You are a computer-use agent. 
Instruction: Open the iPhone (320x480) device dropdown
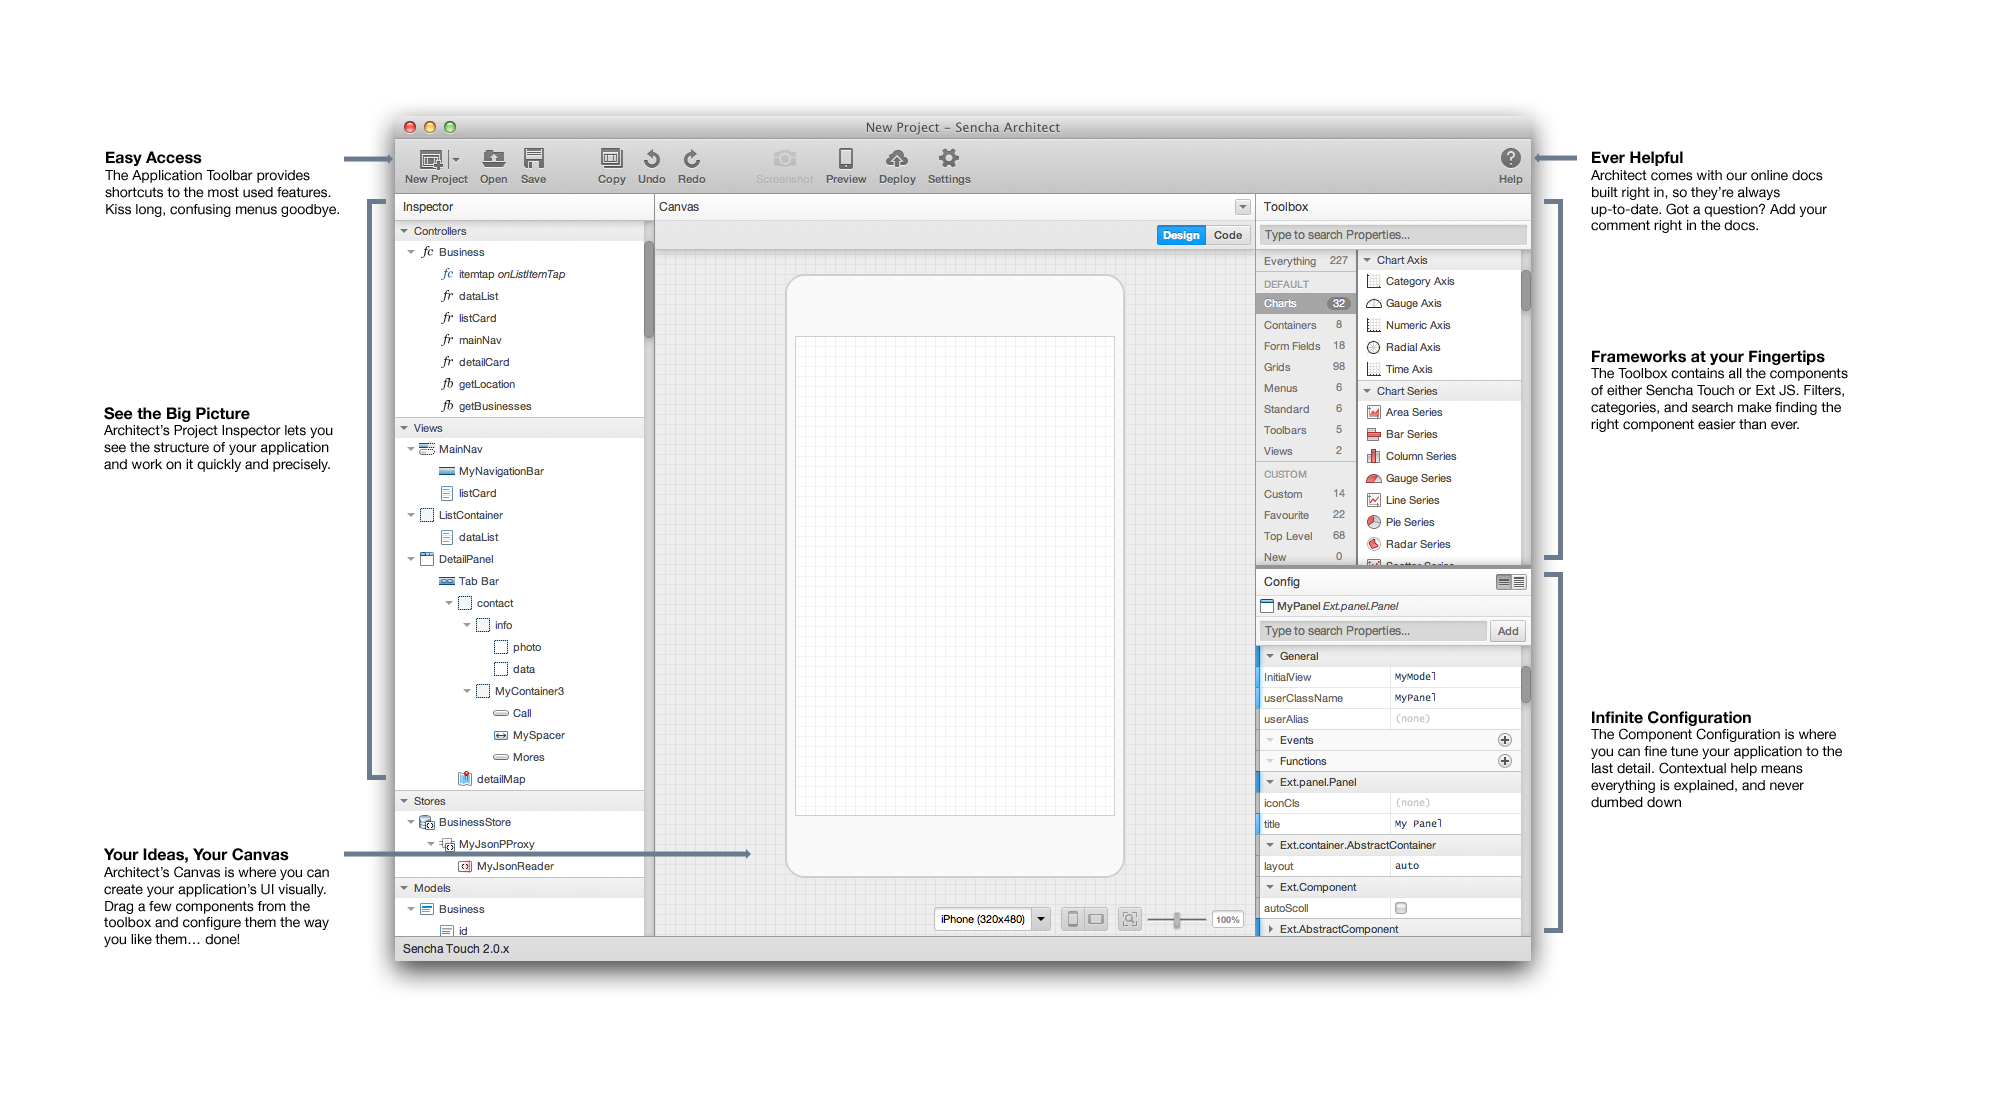1041,919
